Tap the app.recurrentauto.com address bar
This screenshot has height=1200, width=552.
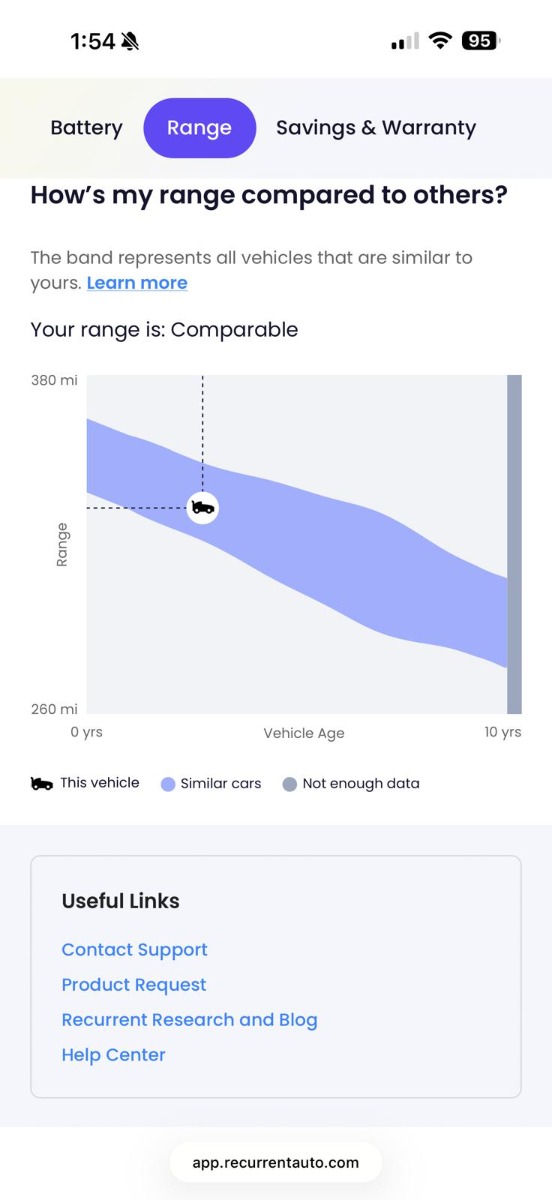coord(276,1163)
